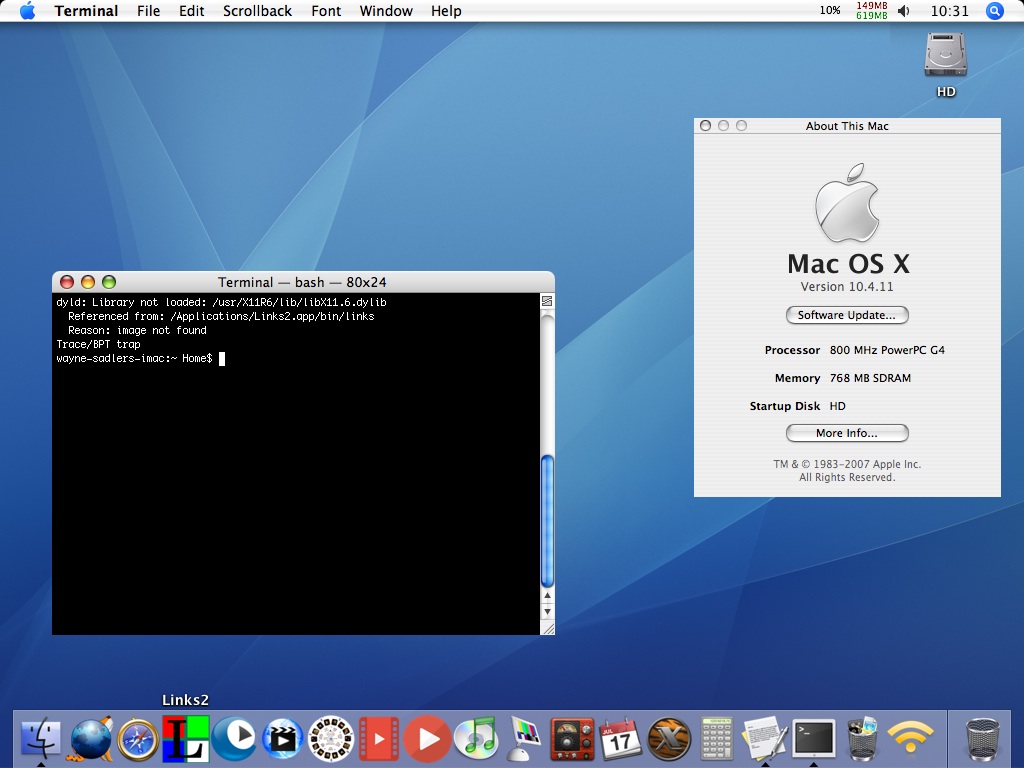The width and height of the screenshot is (1024, 768).
Task: Open the Font menu
Action: click(x=326, y=11)
